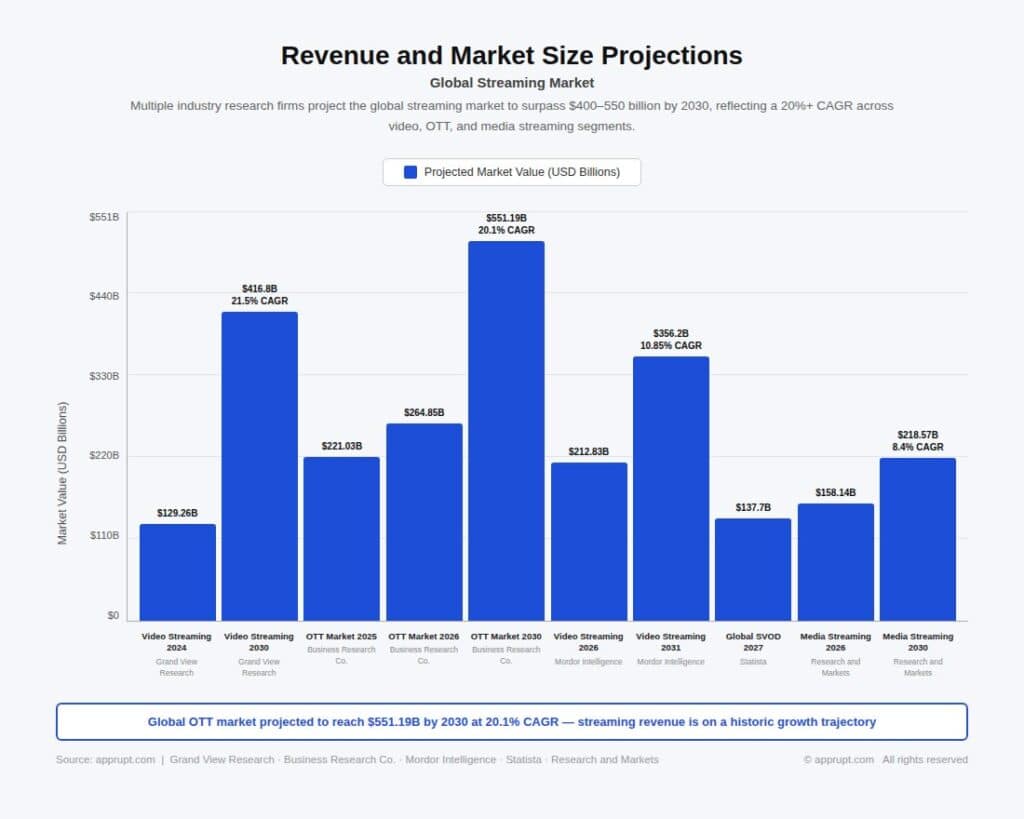Select the OTT Market 2026 bar
1024x819 pixels.
pos(424,522)
